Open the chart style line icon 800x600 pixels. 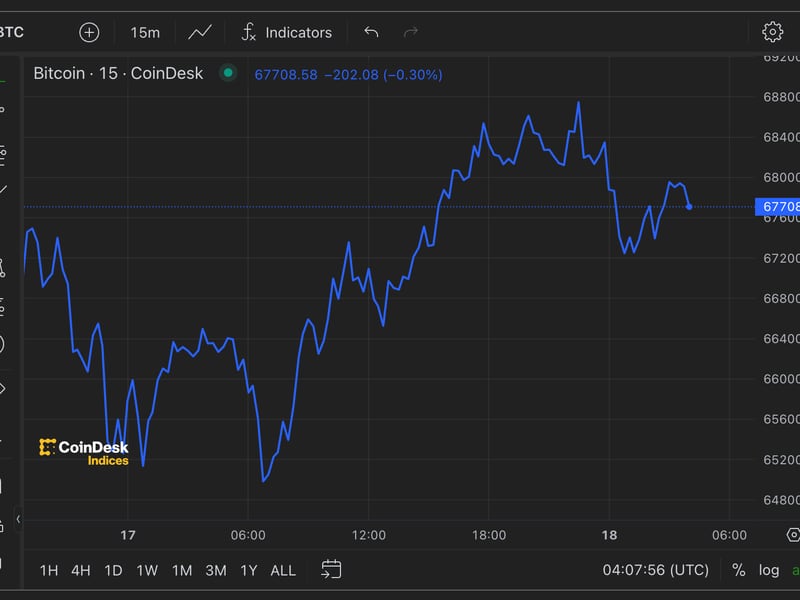tap(200, 32)
